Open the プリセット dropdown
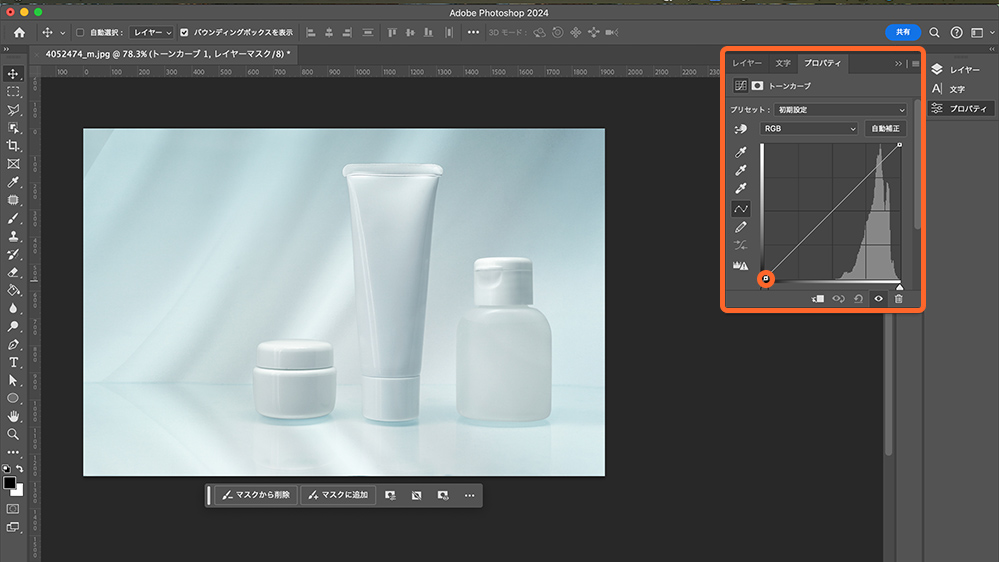The height and width of the screenshot is (562, 999). [840, 109]
